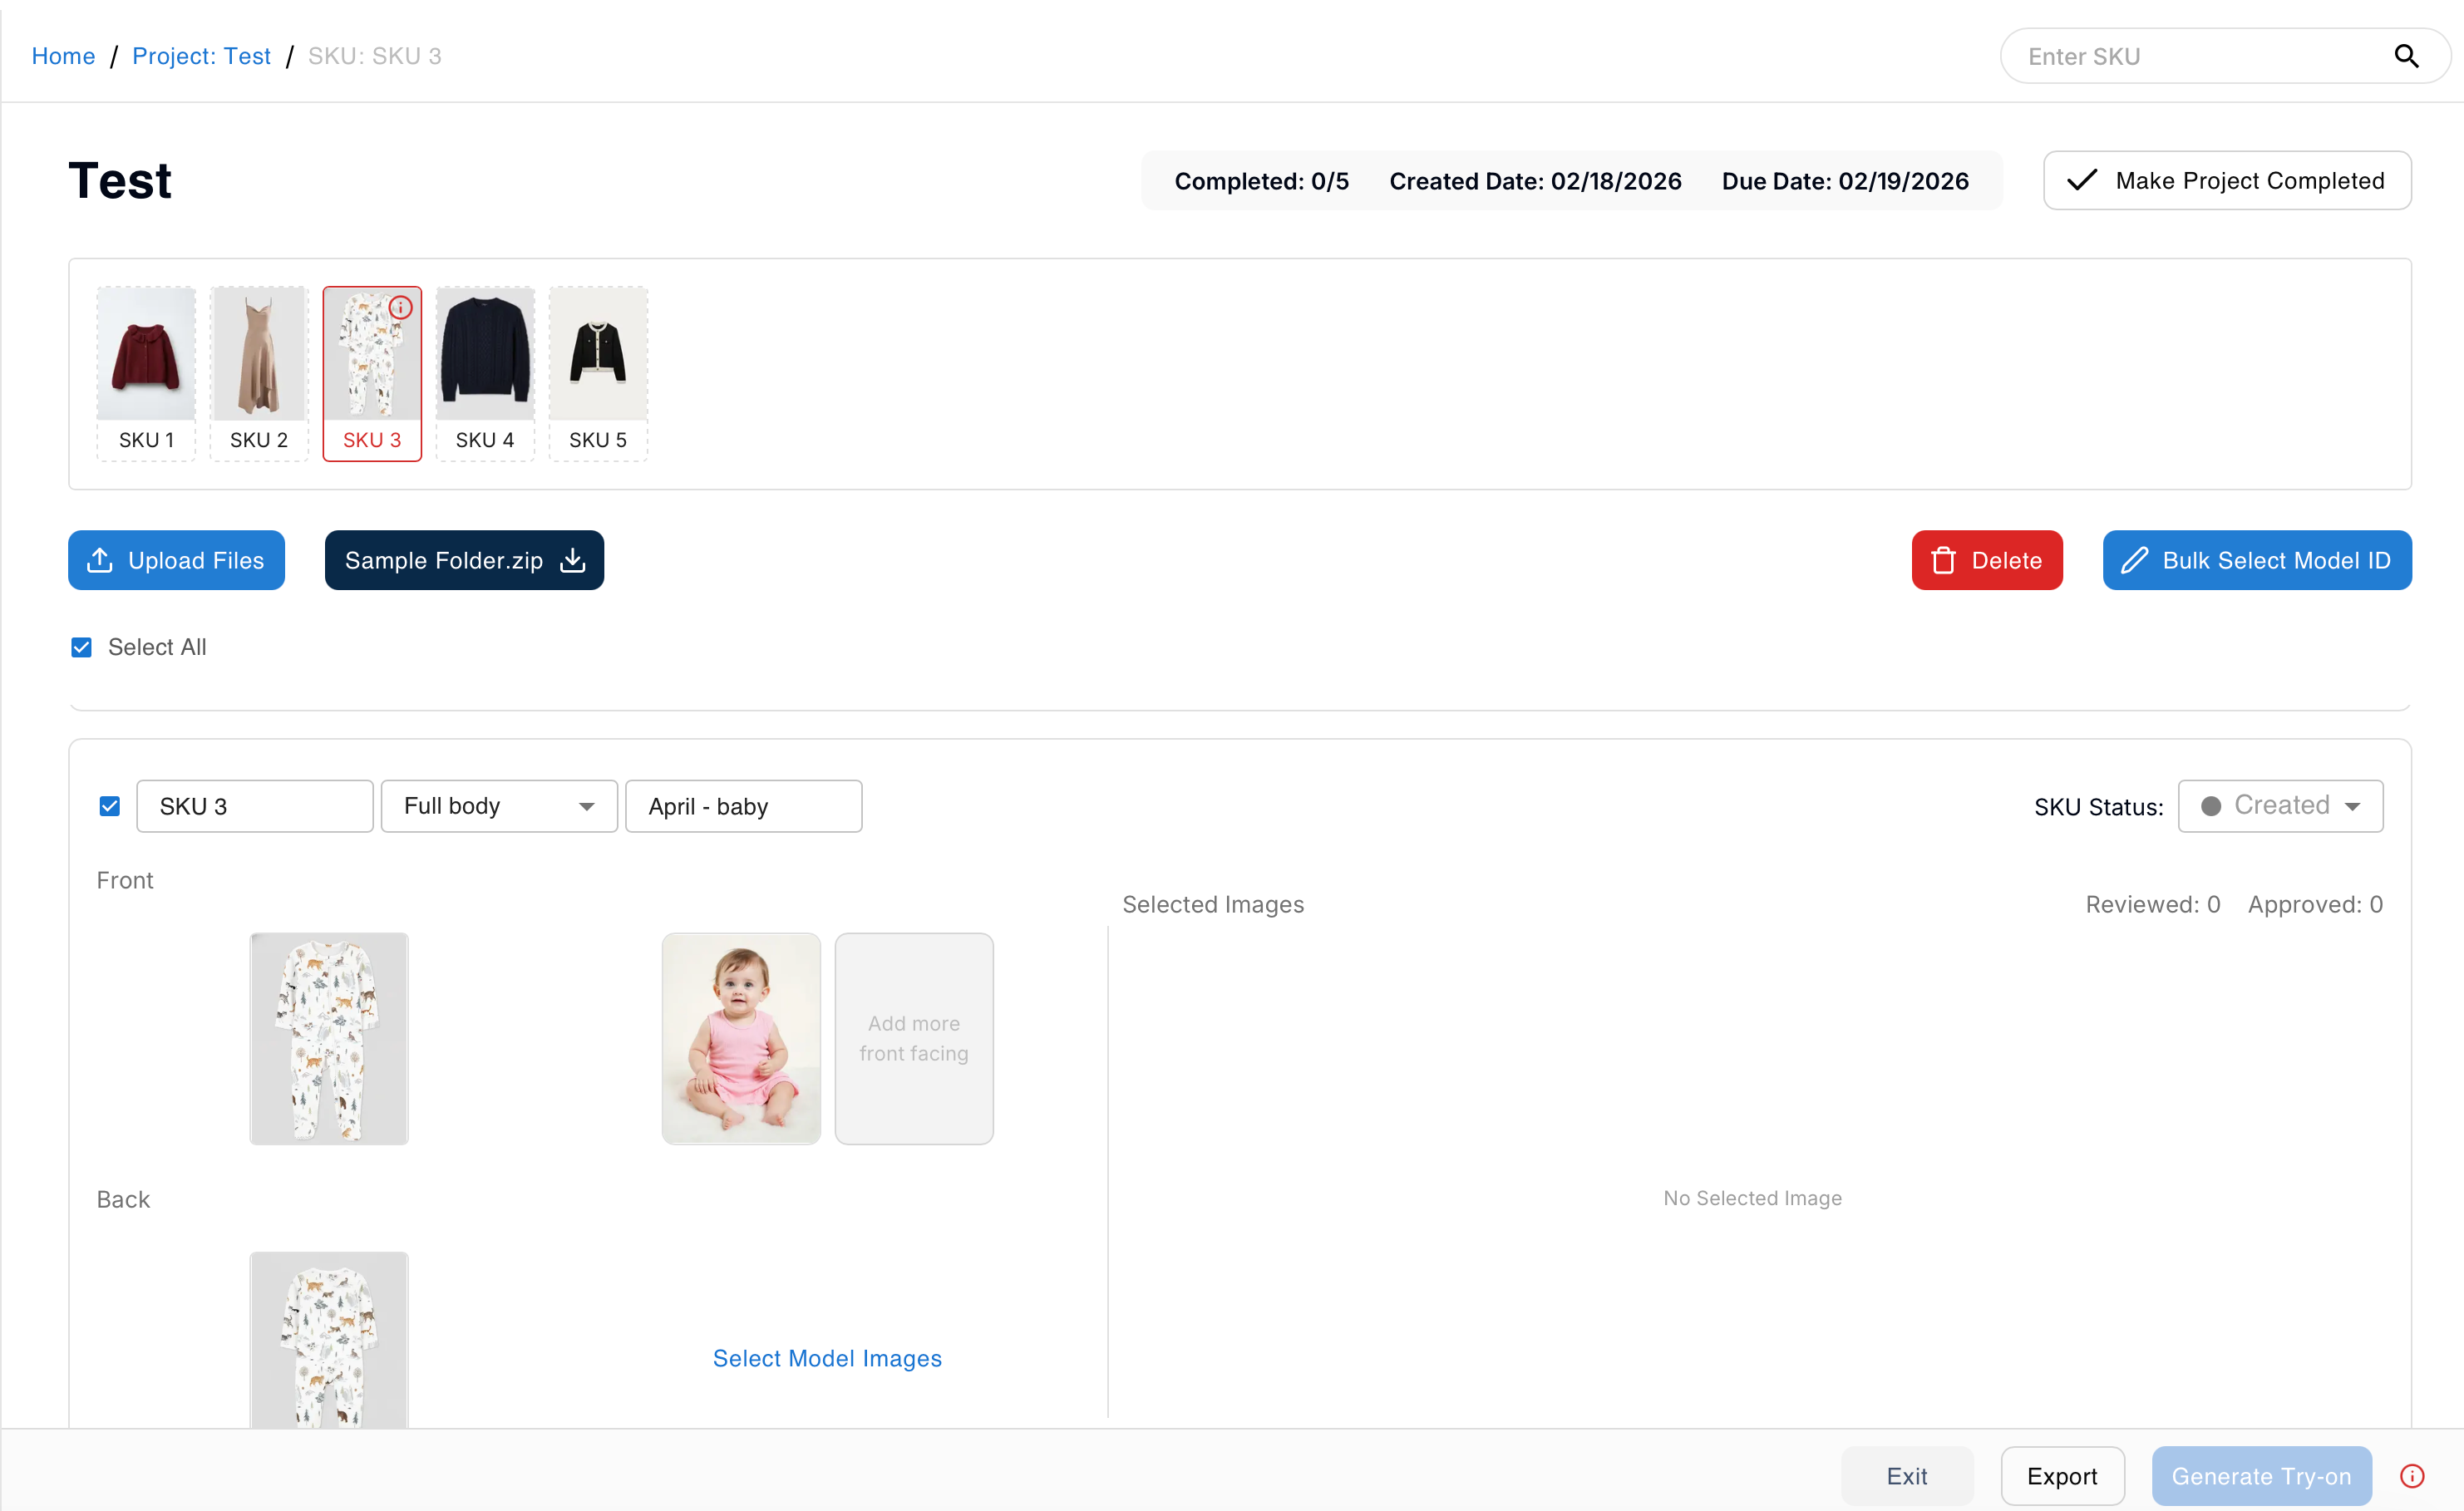Click the download icon on Sample Folder.zip

tap(573, 560)
